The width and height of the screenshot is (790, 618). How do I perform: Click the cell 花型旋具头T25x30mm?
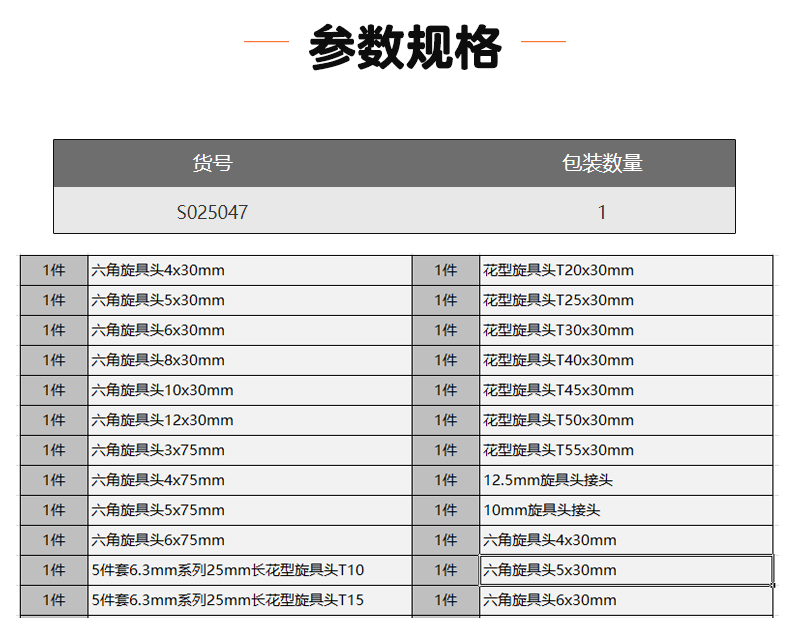(x=626, y=301)
